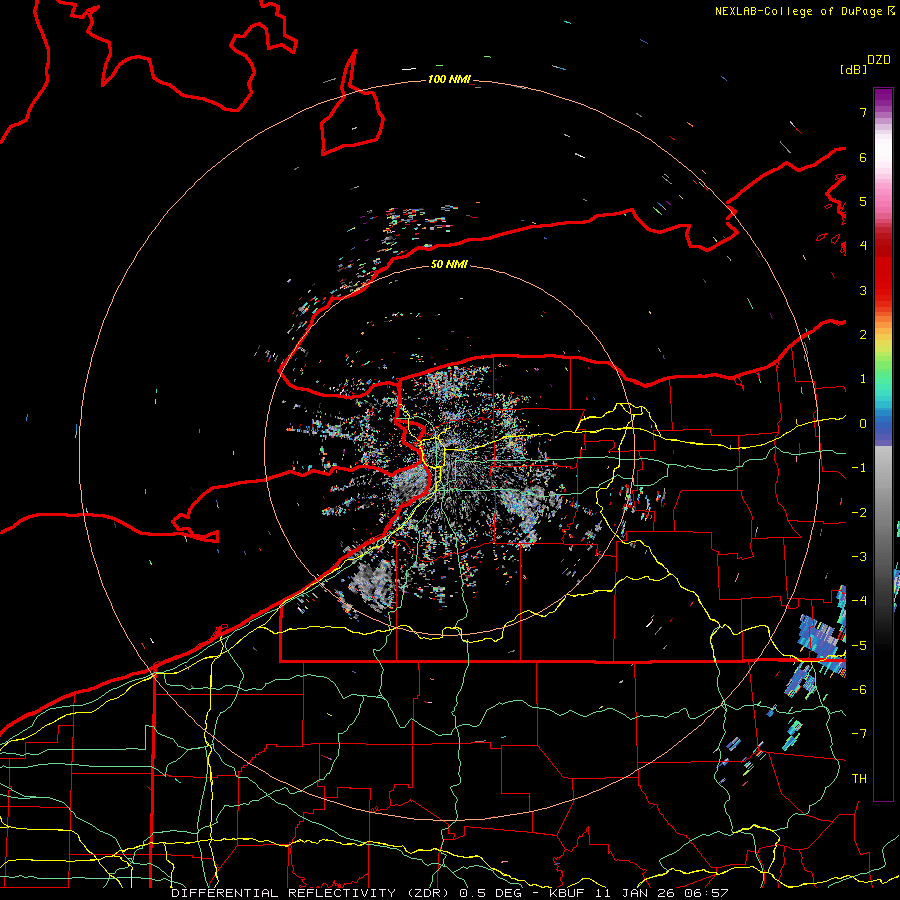Click the -5 dB value on legend
Viewport: 900px width, 900px height.
[859, 646]
